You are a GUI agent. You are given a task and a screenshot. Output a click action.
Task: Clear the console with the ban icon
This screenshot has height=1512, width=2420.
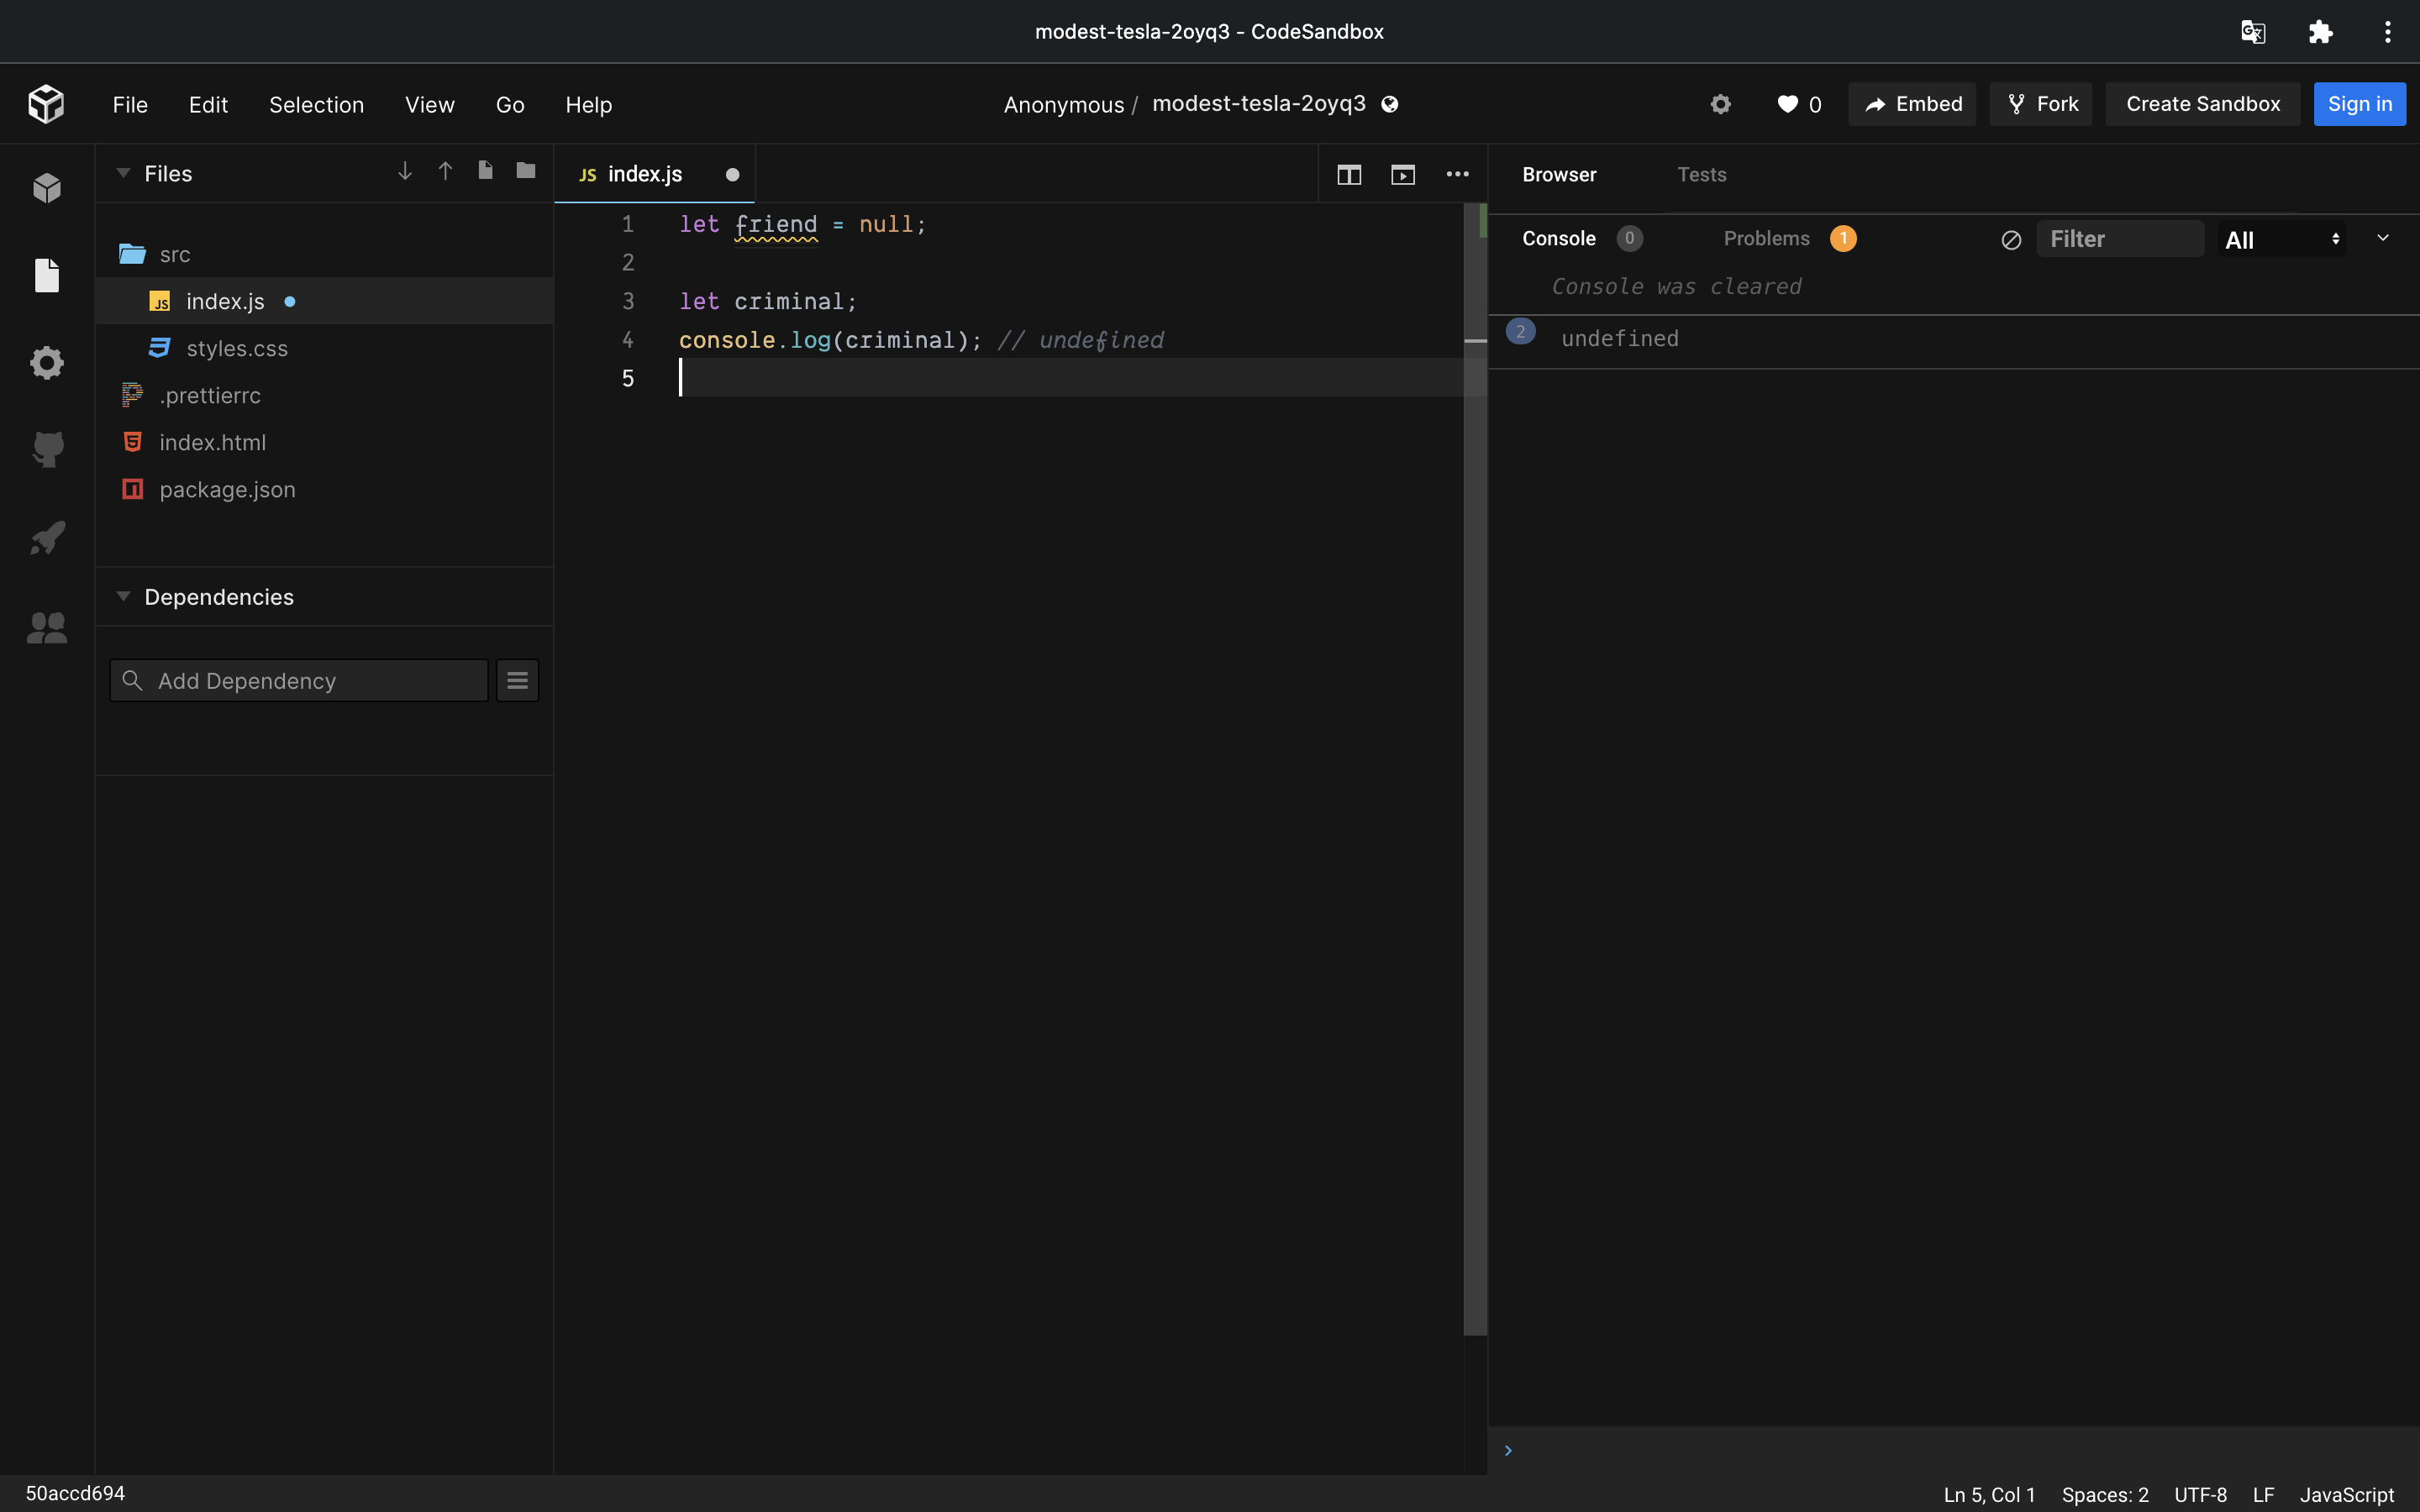click(x=2011, y=240)
